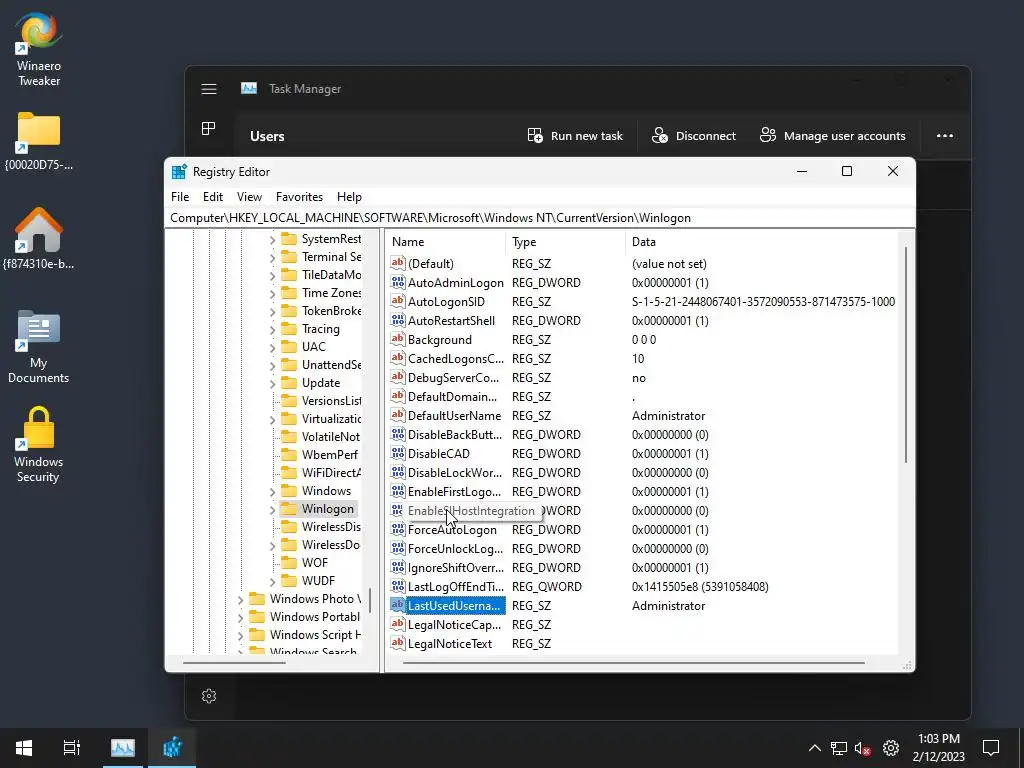1024x768 pixels.
Task: Open the {f874310e-b... home desktop icon
Action: [39, 239]
